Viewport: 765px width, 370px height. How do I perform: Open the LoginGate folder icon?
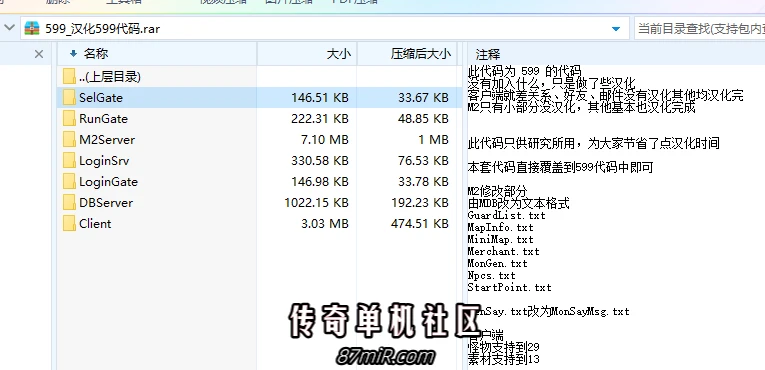[x=70, y=182]
